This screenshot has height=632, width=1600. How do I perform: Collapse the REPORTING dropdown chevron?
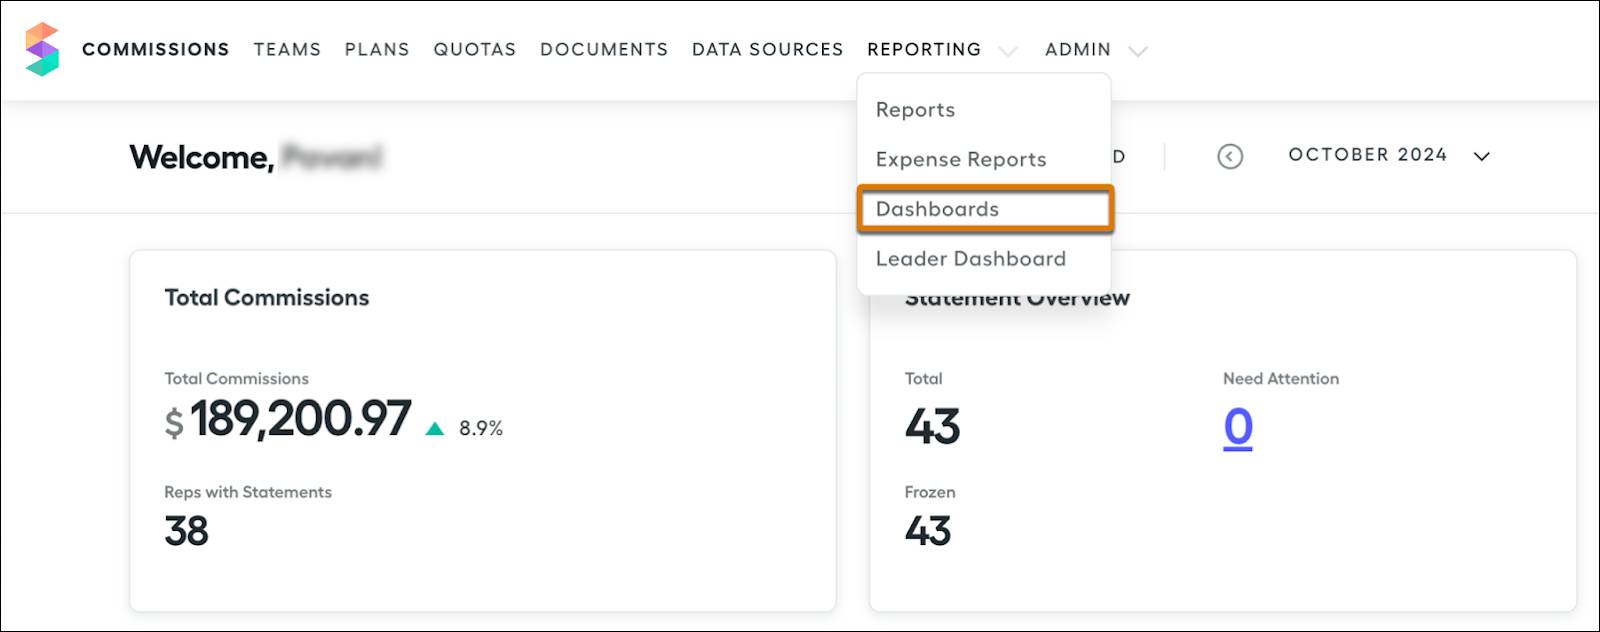pyautogui.click(x=1008, y=51)
